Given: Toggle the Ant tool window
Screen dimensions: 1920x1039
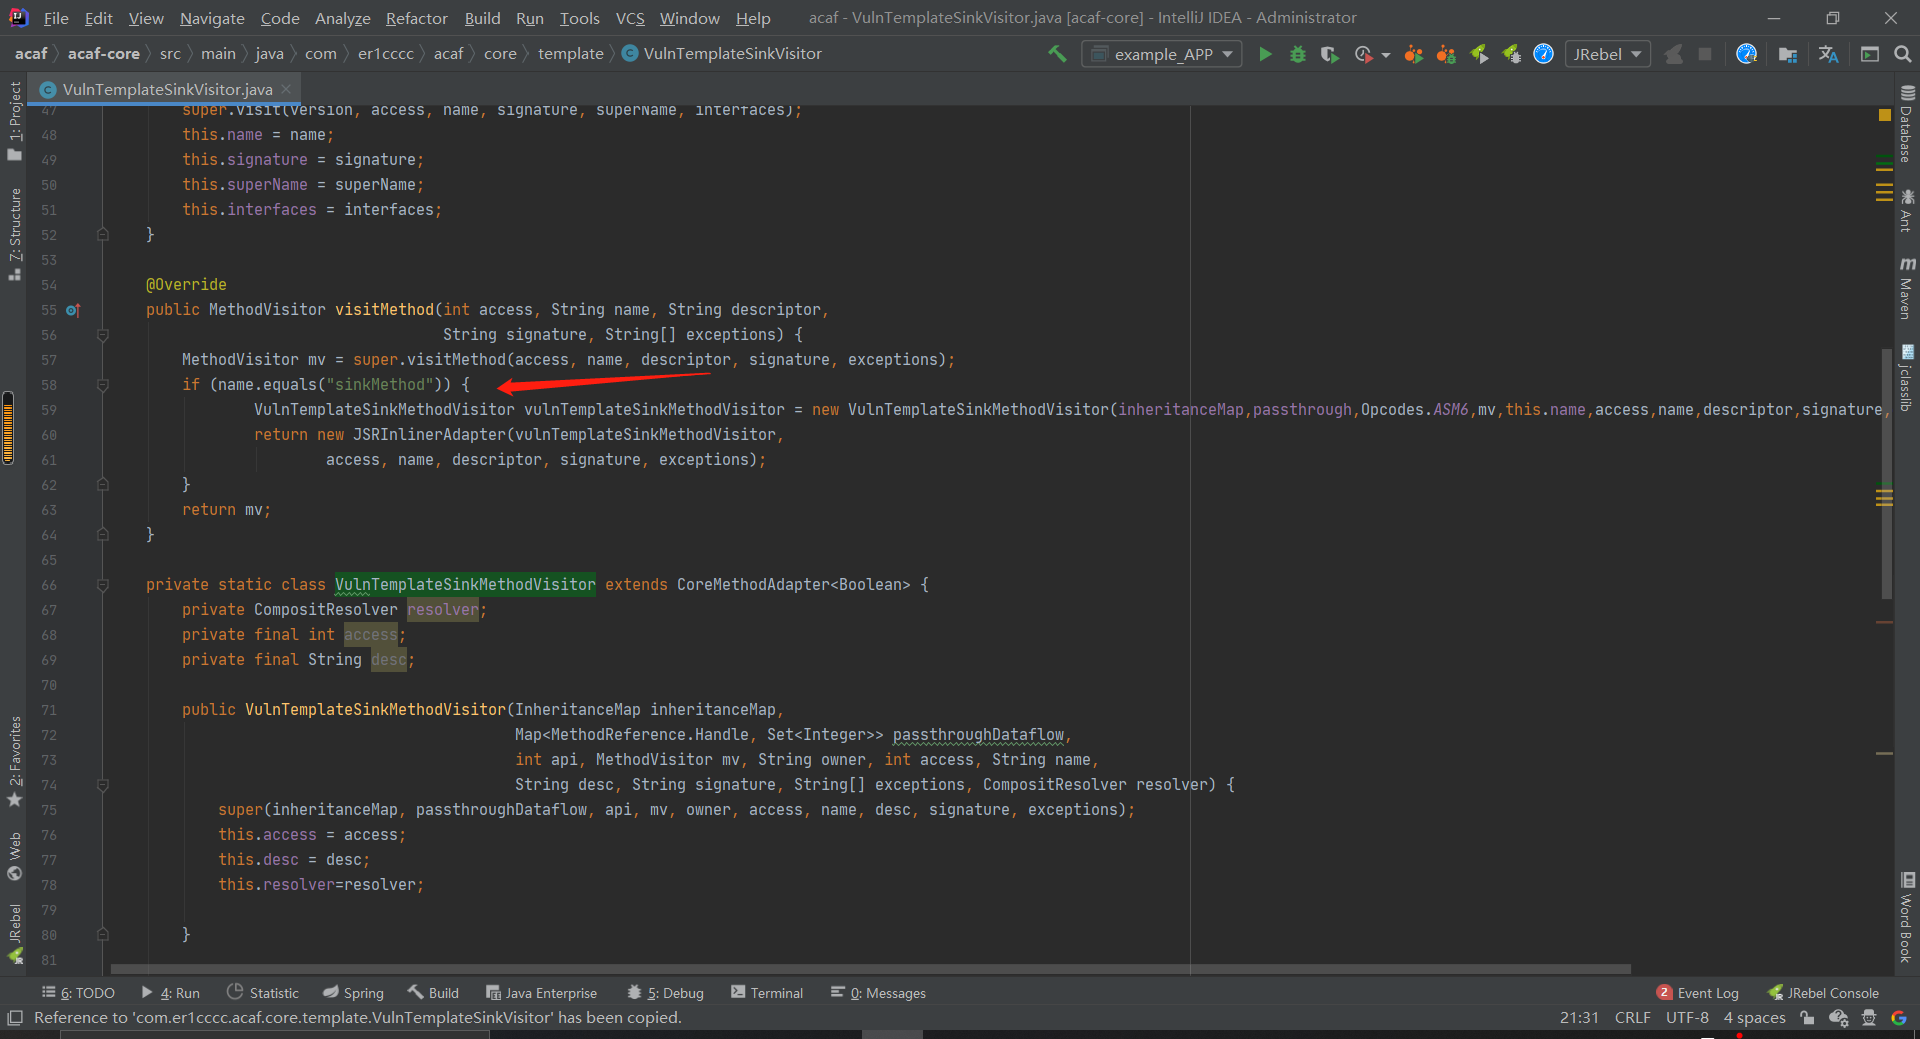Looking at the screenshot, I should [1907, 210].
